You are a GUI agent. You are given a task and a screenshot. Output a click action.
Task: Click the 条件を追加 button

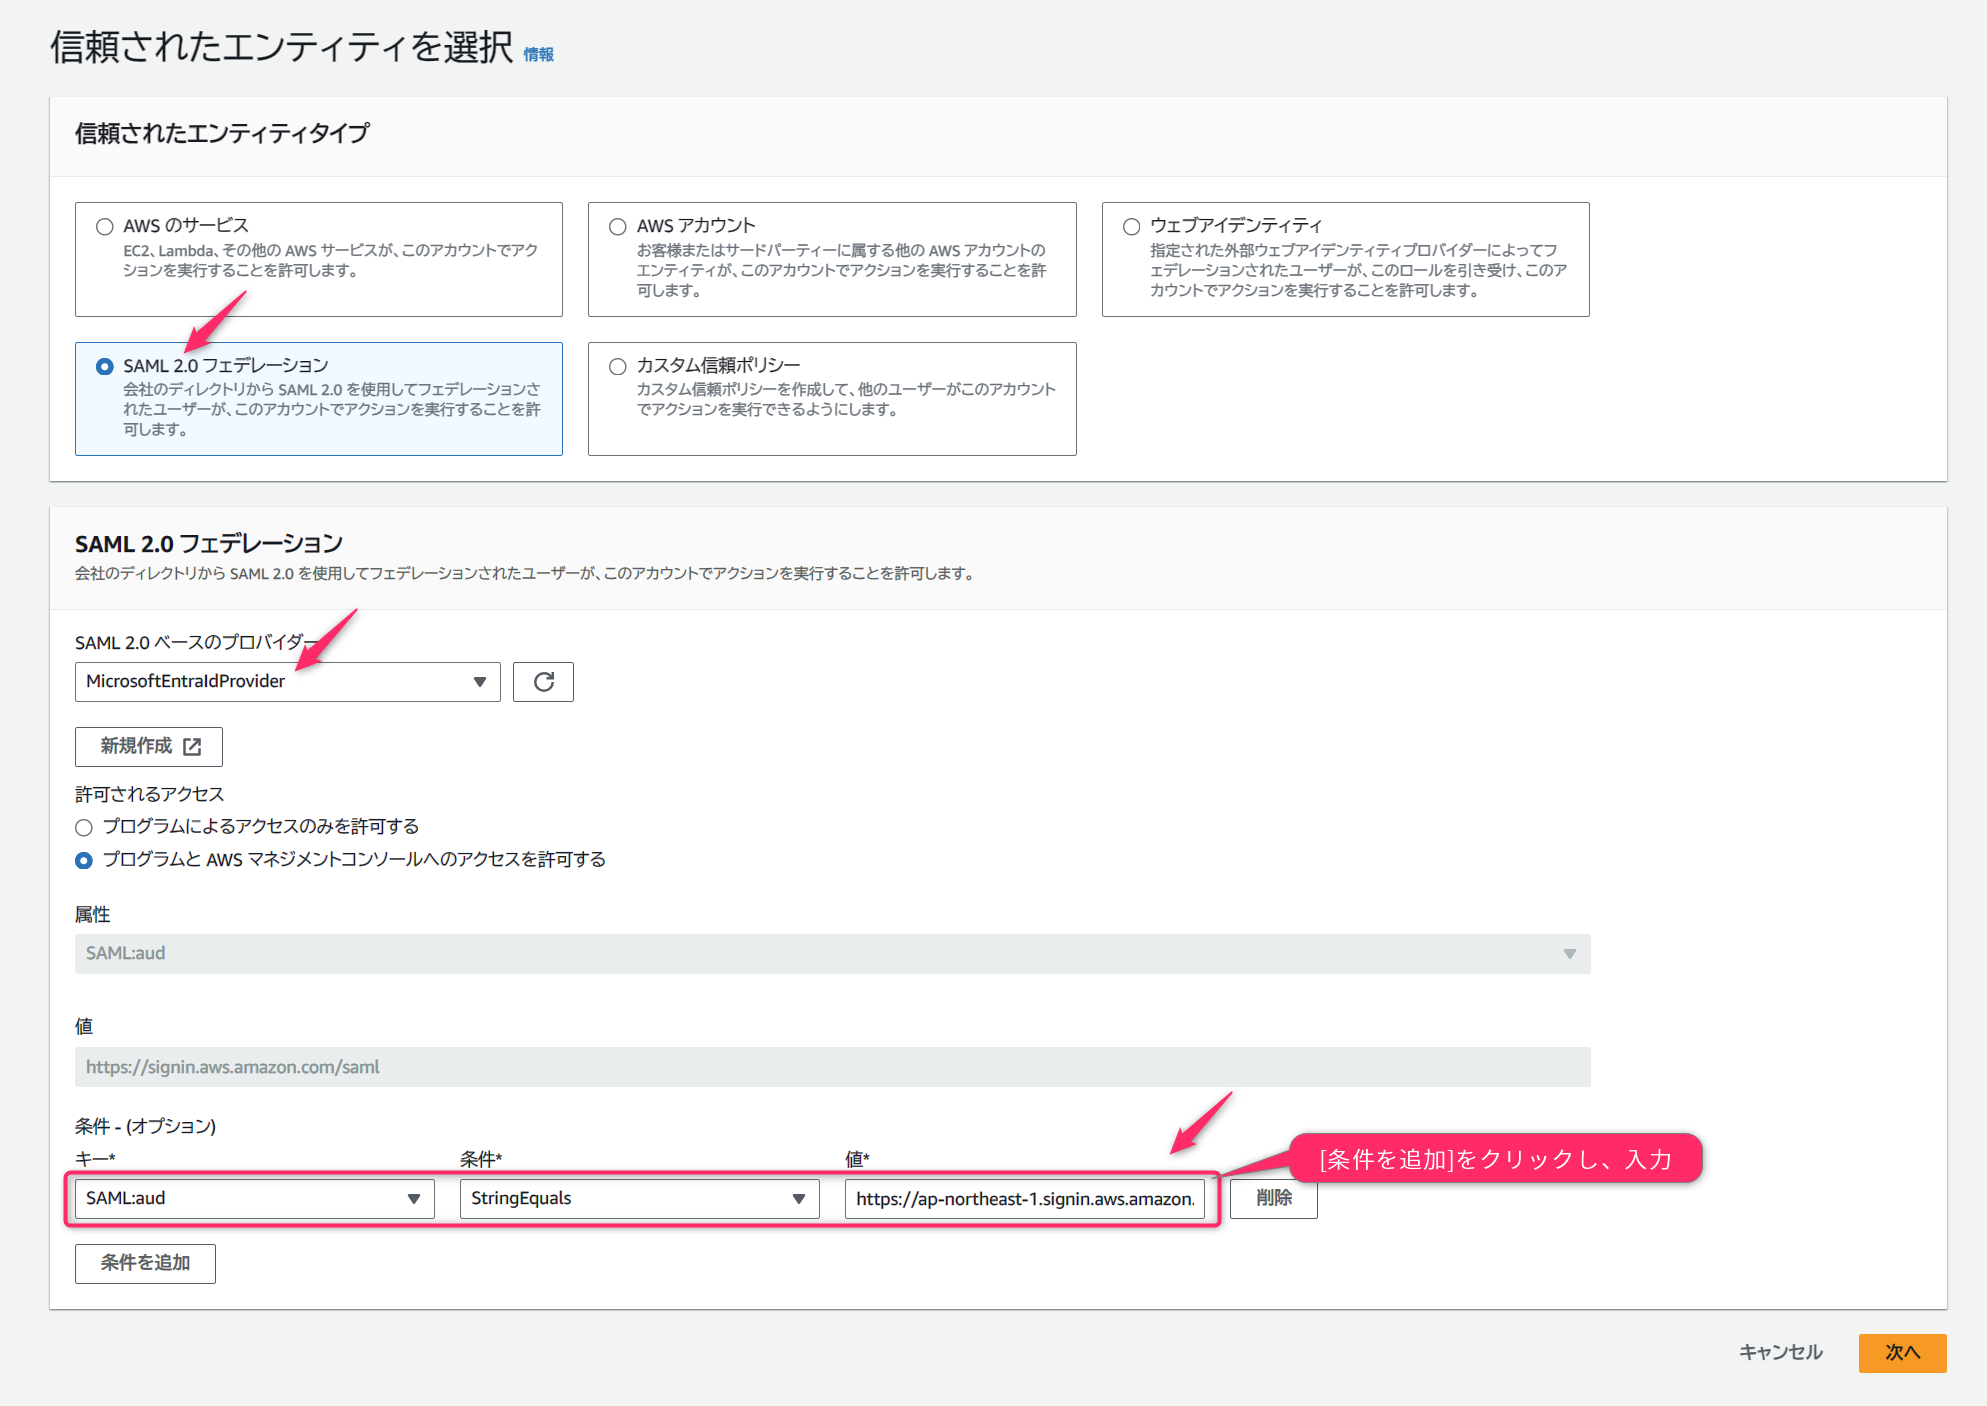click(x=145, y=1264)
